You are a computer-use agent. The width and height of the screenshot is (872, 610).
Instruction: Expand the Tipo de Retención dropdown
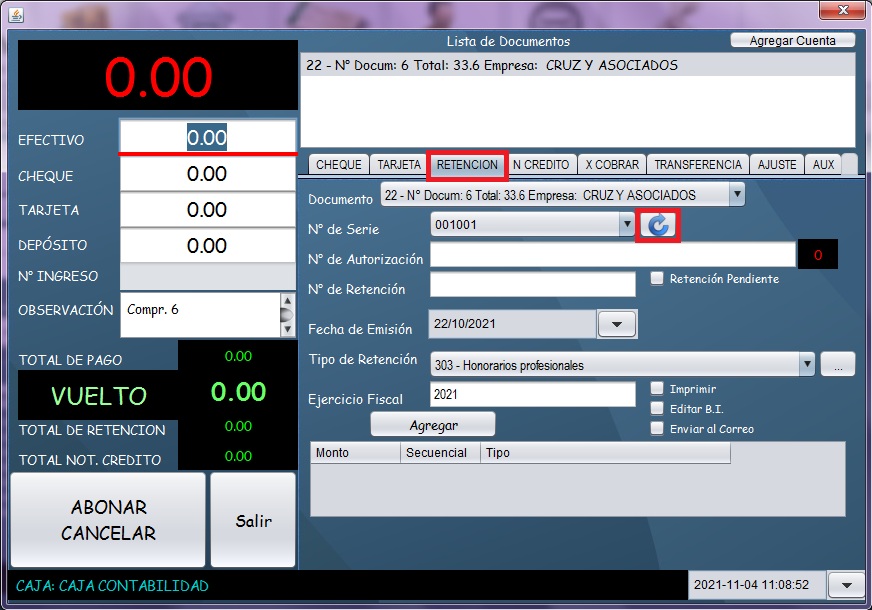806,365
